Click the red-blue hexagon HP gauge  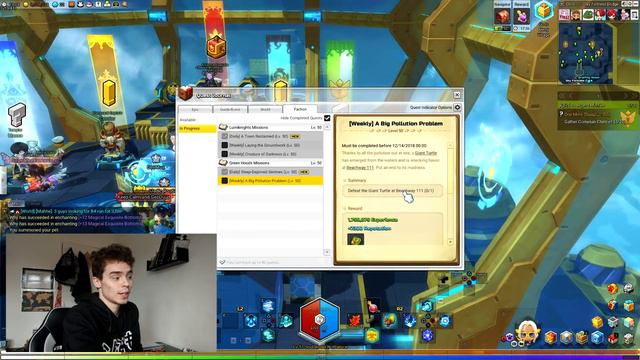[320, 320]
